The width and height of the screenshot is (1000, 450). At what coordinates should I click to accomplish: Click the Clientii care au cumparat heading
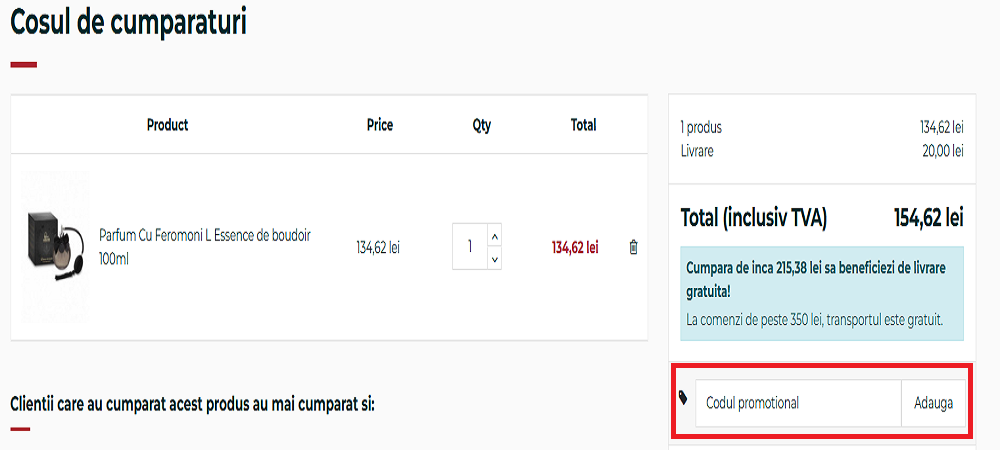(192, 404)
